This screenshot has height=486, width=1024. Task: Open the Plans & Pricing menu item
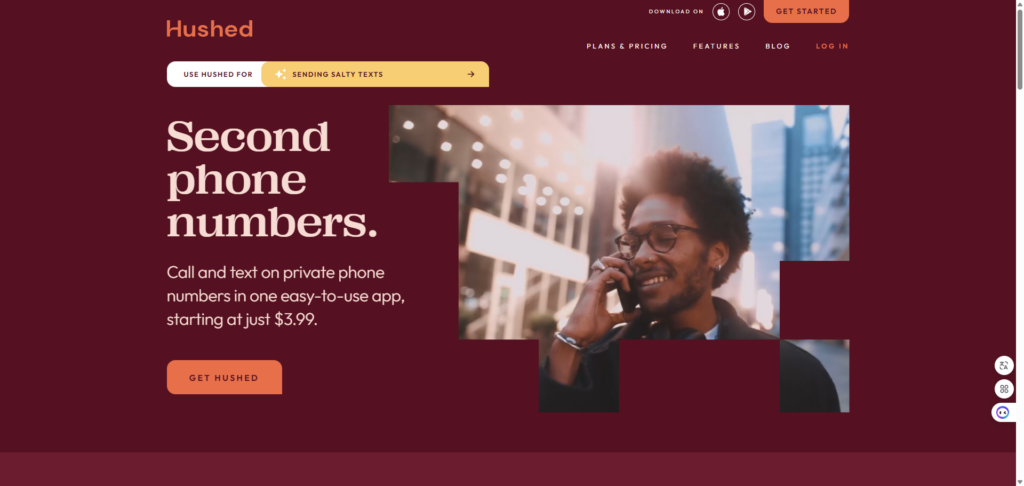point(627,46)
